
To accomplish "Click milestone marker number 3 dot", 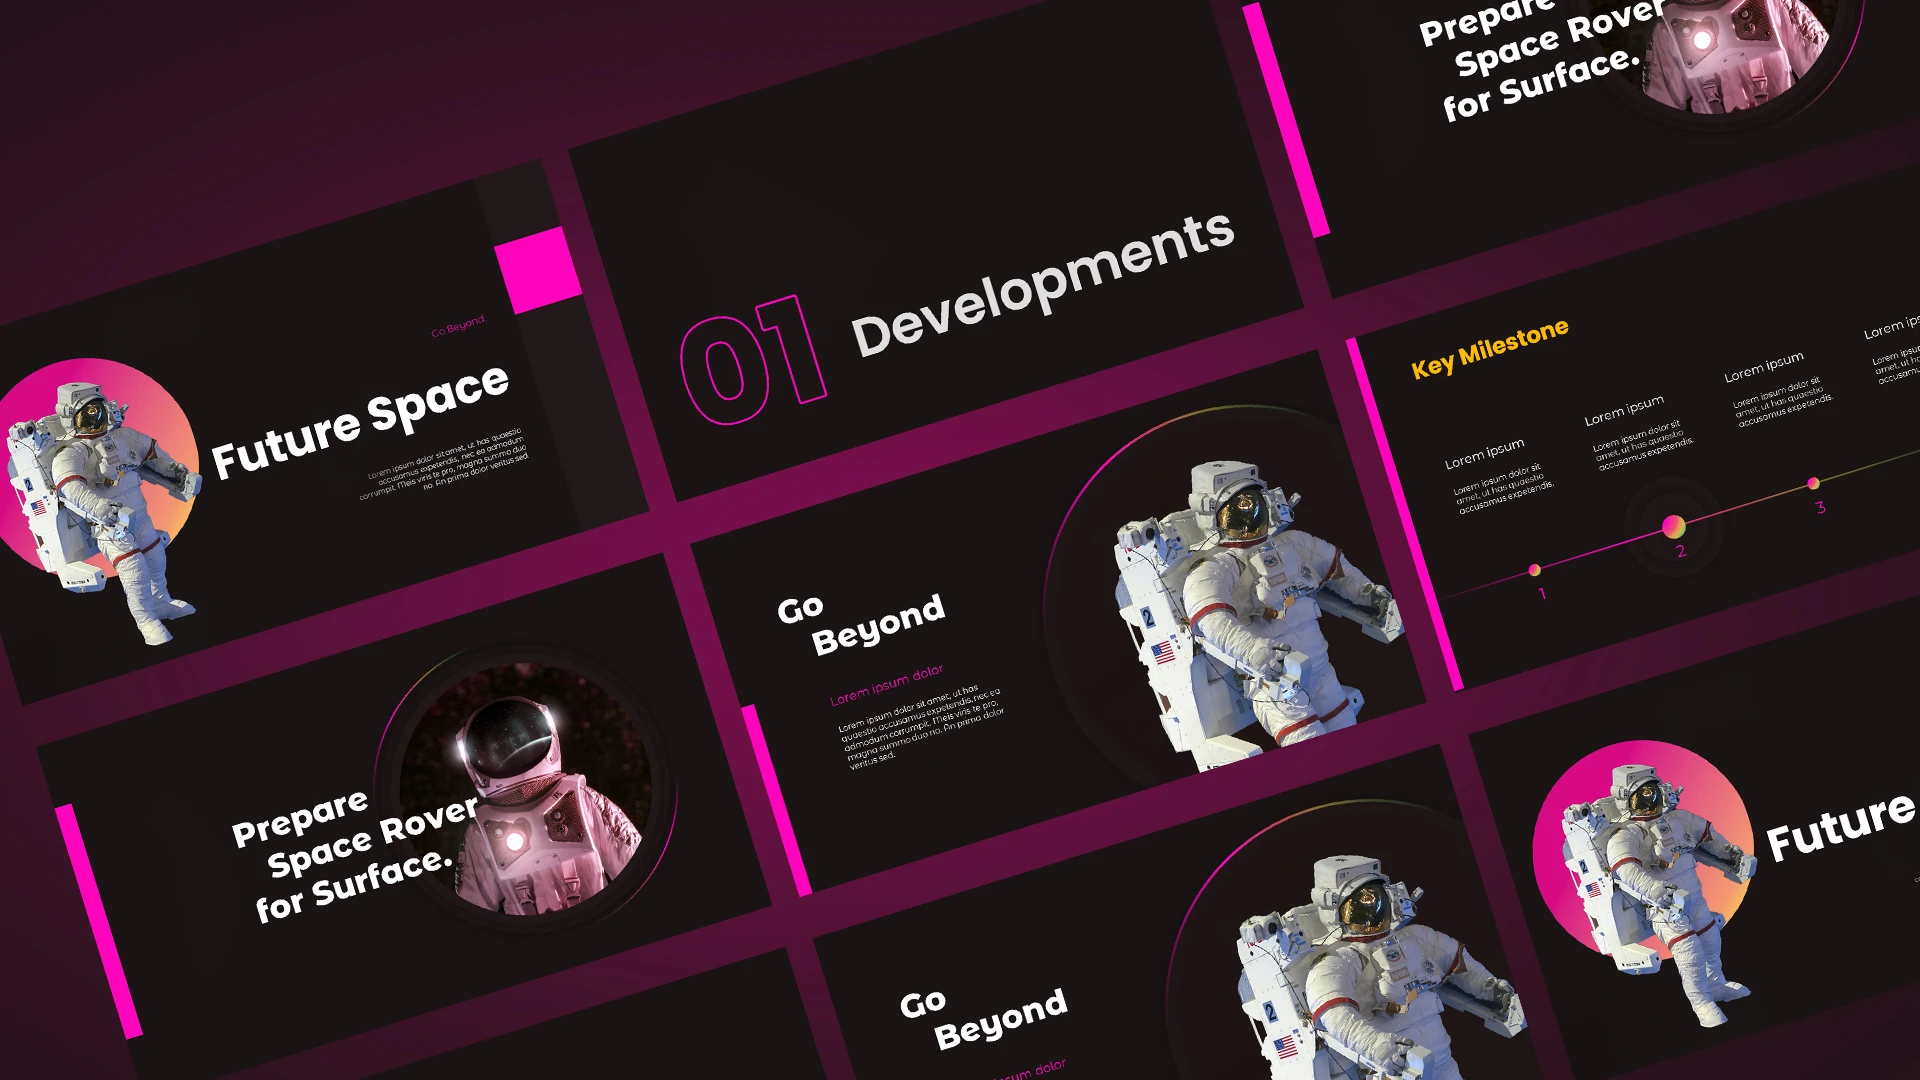I will click(x=1813, y=484).
